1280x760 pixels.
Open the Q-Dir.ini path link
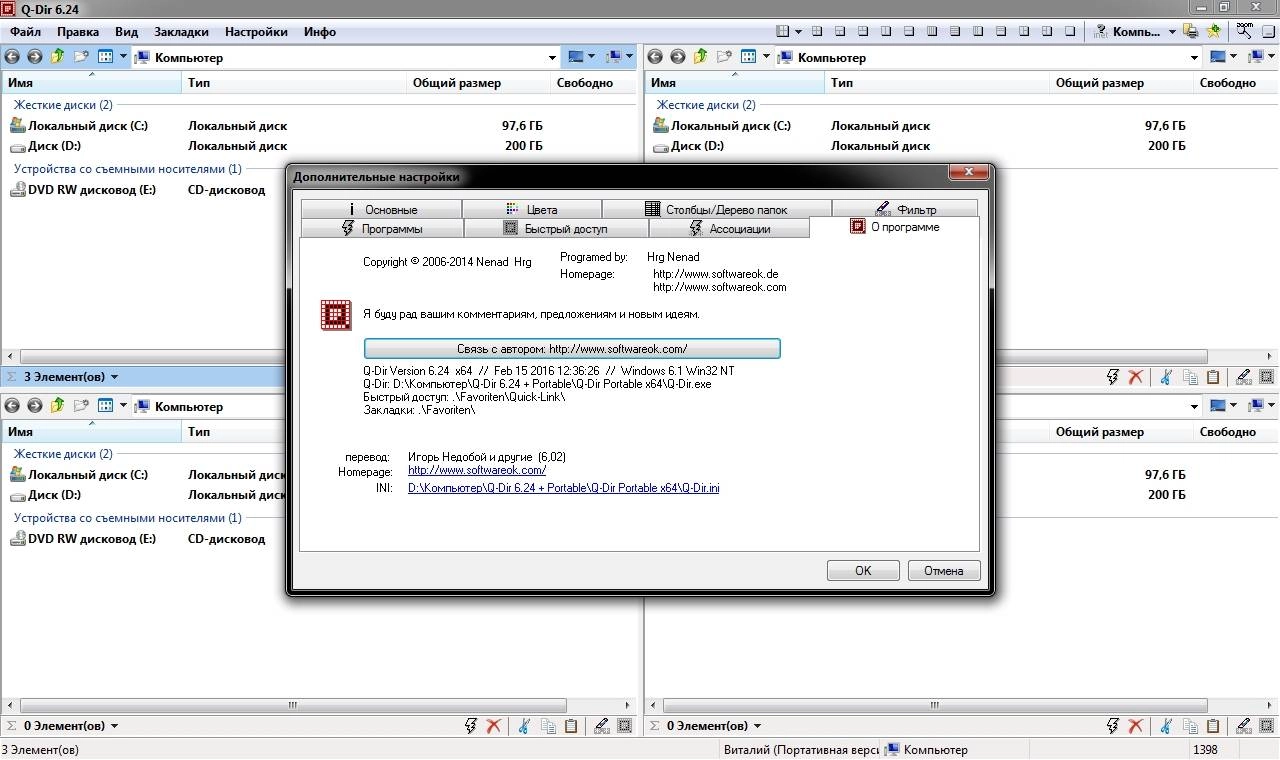564,488
